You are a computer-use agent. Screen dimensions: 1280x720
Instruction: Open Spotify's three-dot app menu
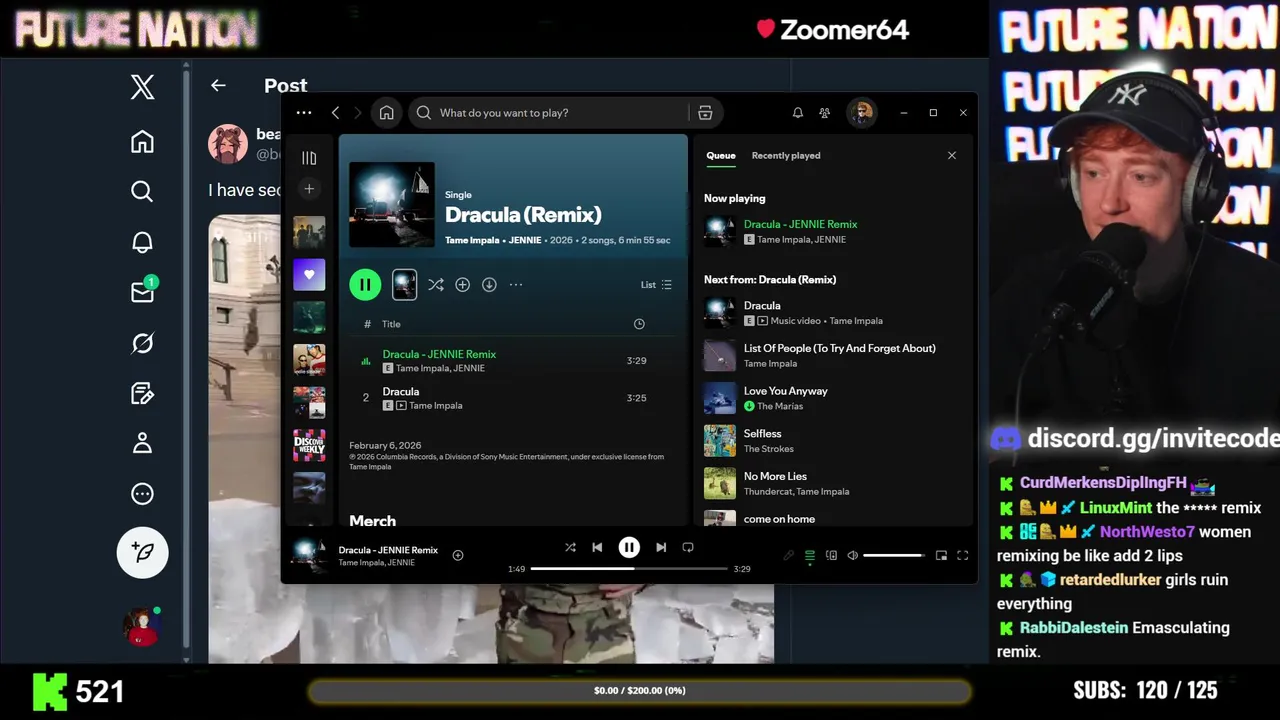304,113
